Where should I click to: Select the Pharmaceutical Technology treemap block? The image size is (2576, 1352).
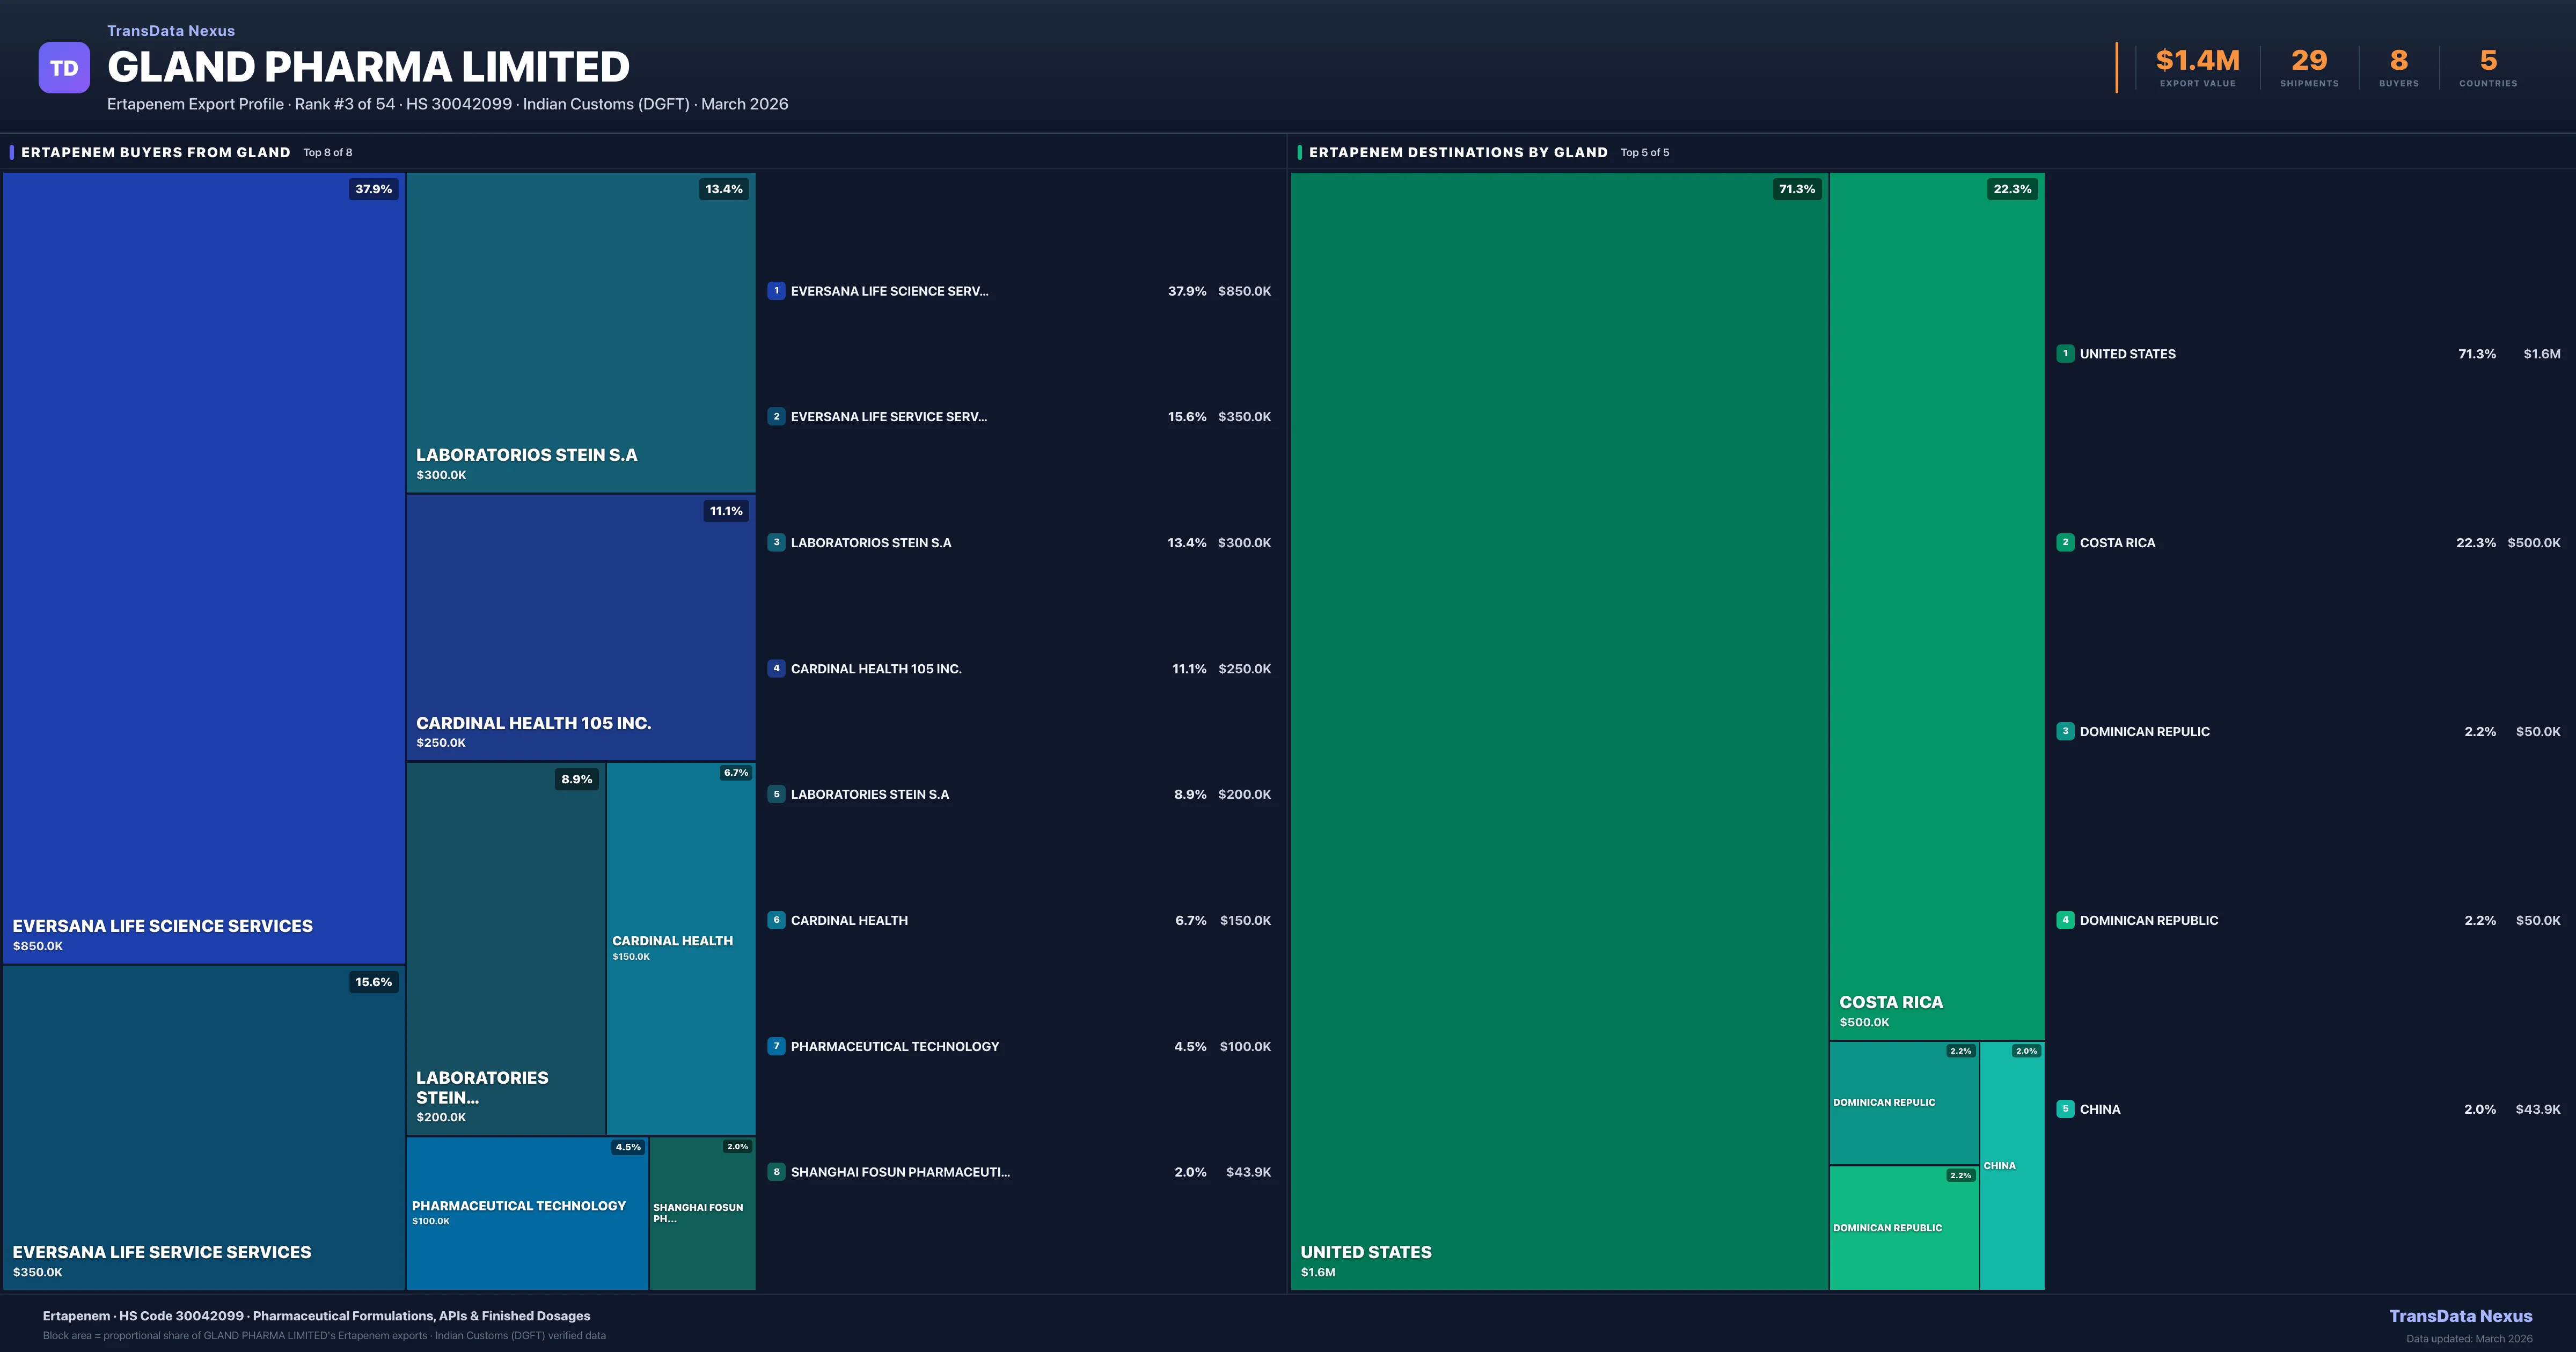point(527,1213)
